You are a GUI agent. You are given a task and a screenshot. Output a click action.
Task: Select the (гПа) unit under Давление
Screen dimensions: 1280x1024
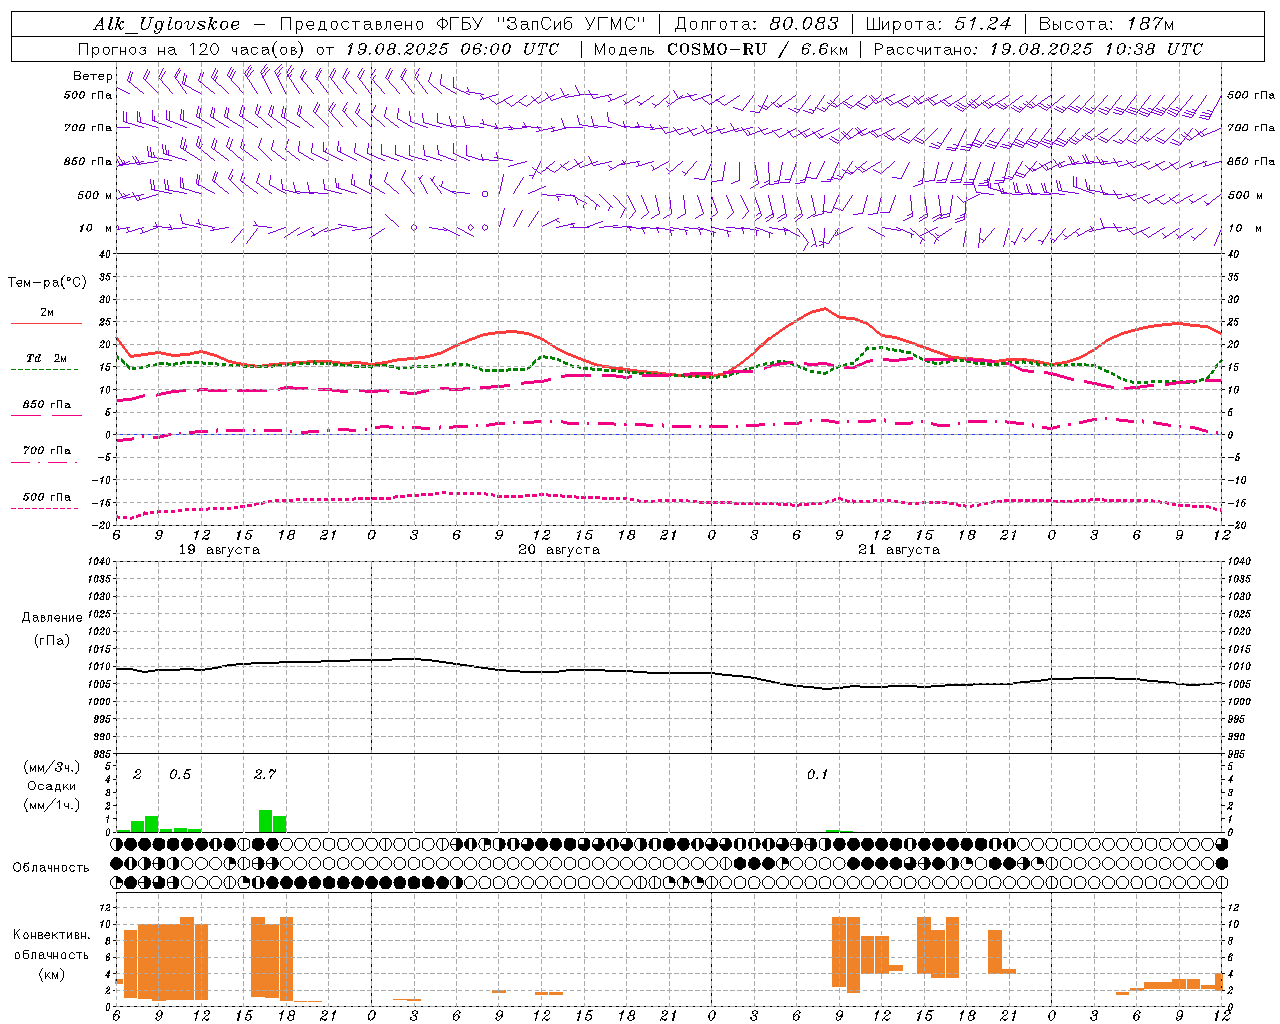click(52, 640)
